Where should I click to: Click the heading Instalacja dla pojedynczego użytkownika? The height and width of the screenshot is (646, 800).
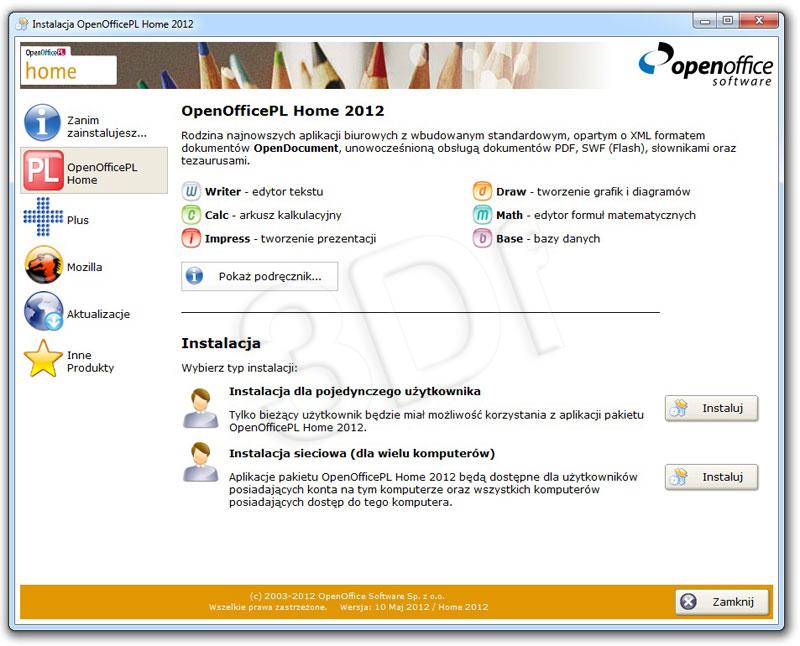point(355,391)
